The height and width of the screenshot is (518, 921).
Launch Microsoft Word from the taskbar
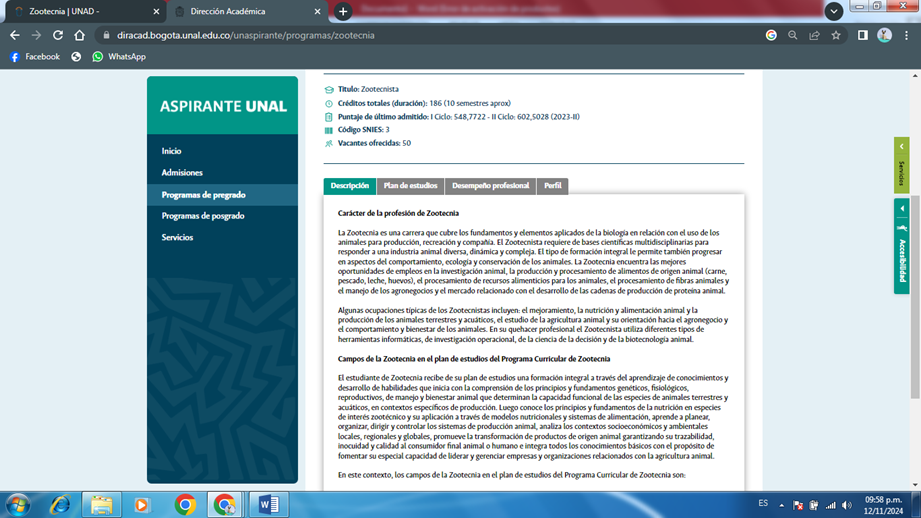point(268,505)
